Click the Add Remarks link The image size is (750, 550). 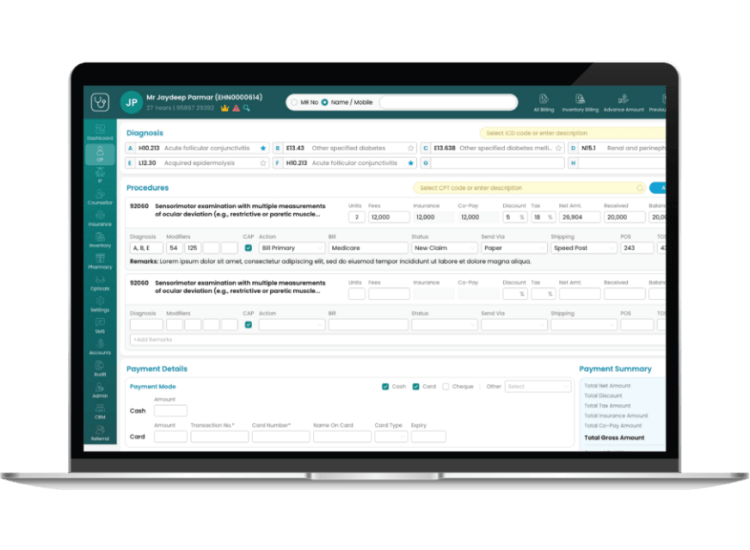151,339
